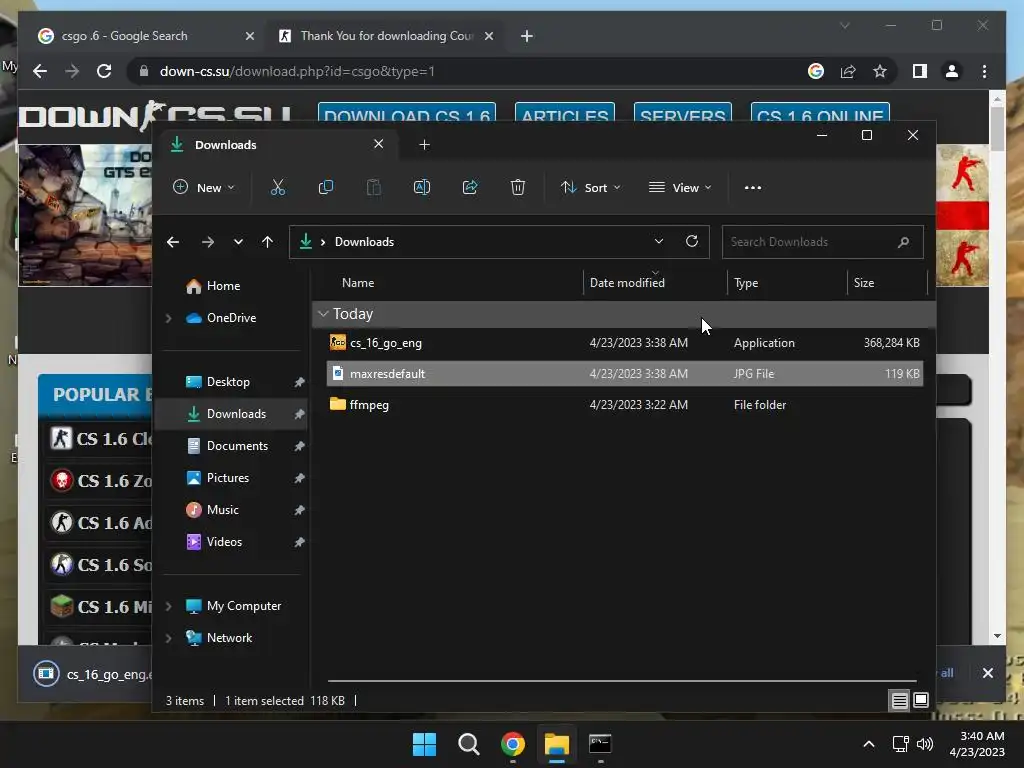
Task: Select the maxresdefault JPG file
Action: 625,374
